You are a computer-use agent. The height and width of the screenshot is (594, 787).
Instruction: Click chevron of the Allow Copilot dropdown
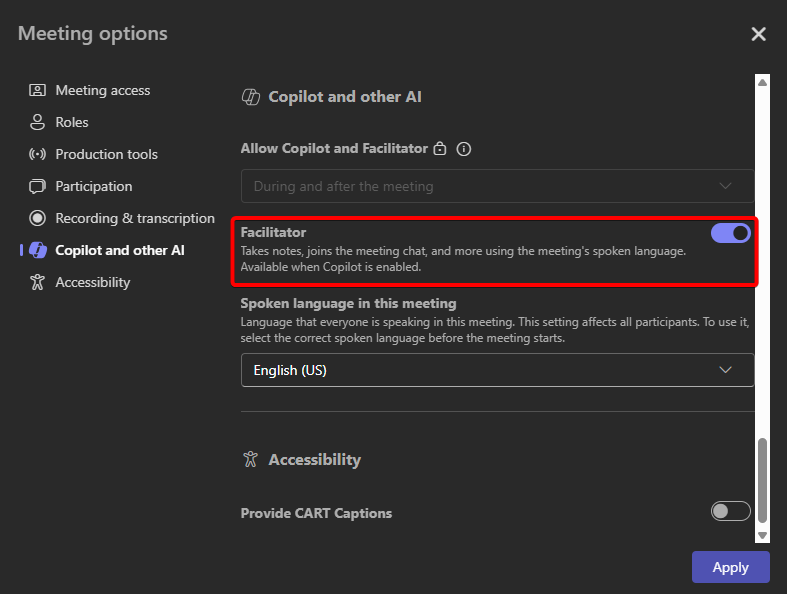point(725,186)
